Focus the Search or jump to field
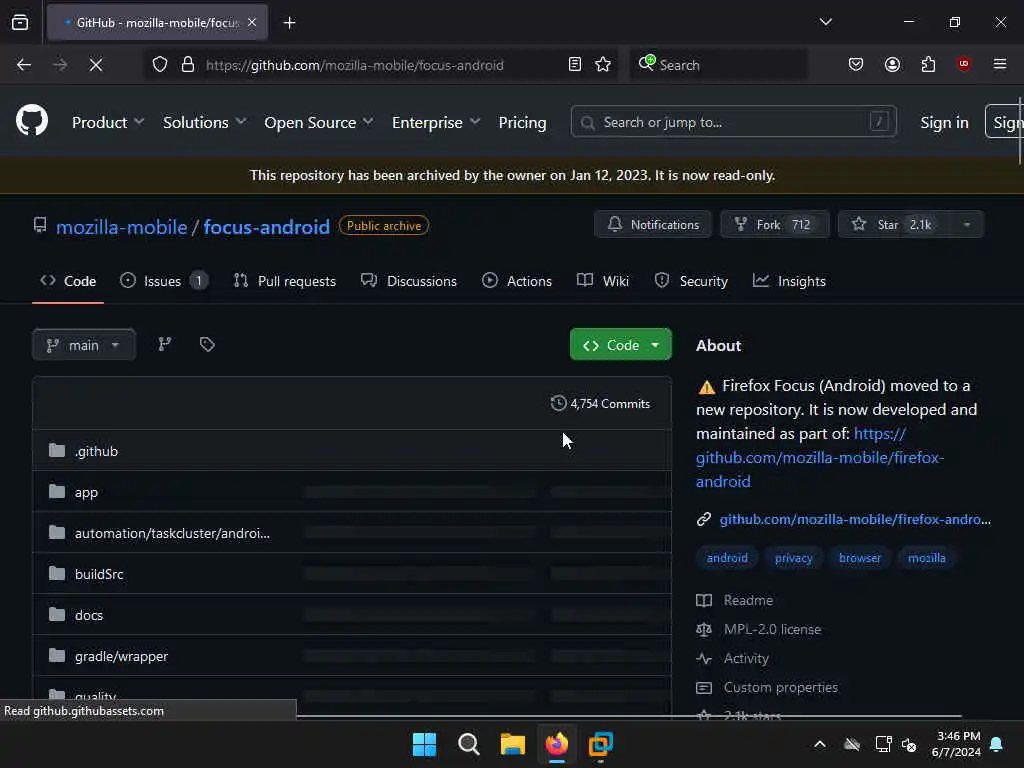The height and width of the screenshot is (768, 1024). [x=733, y=122]
